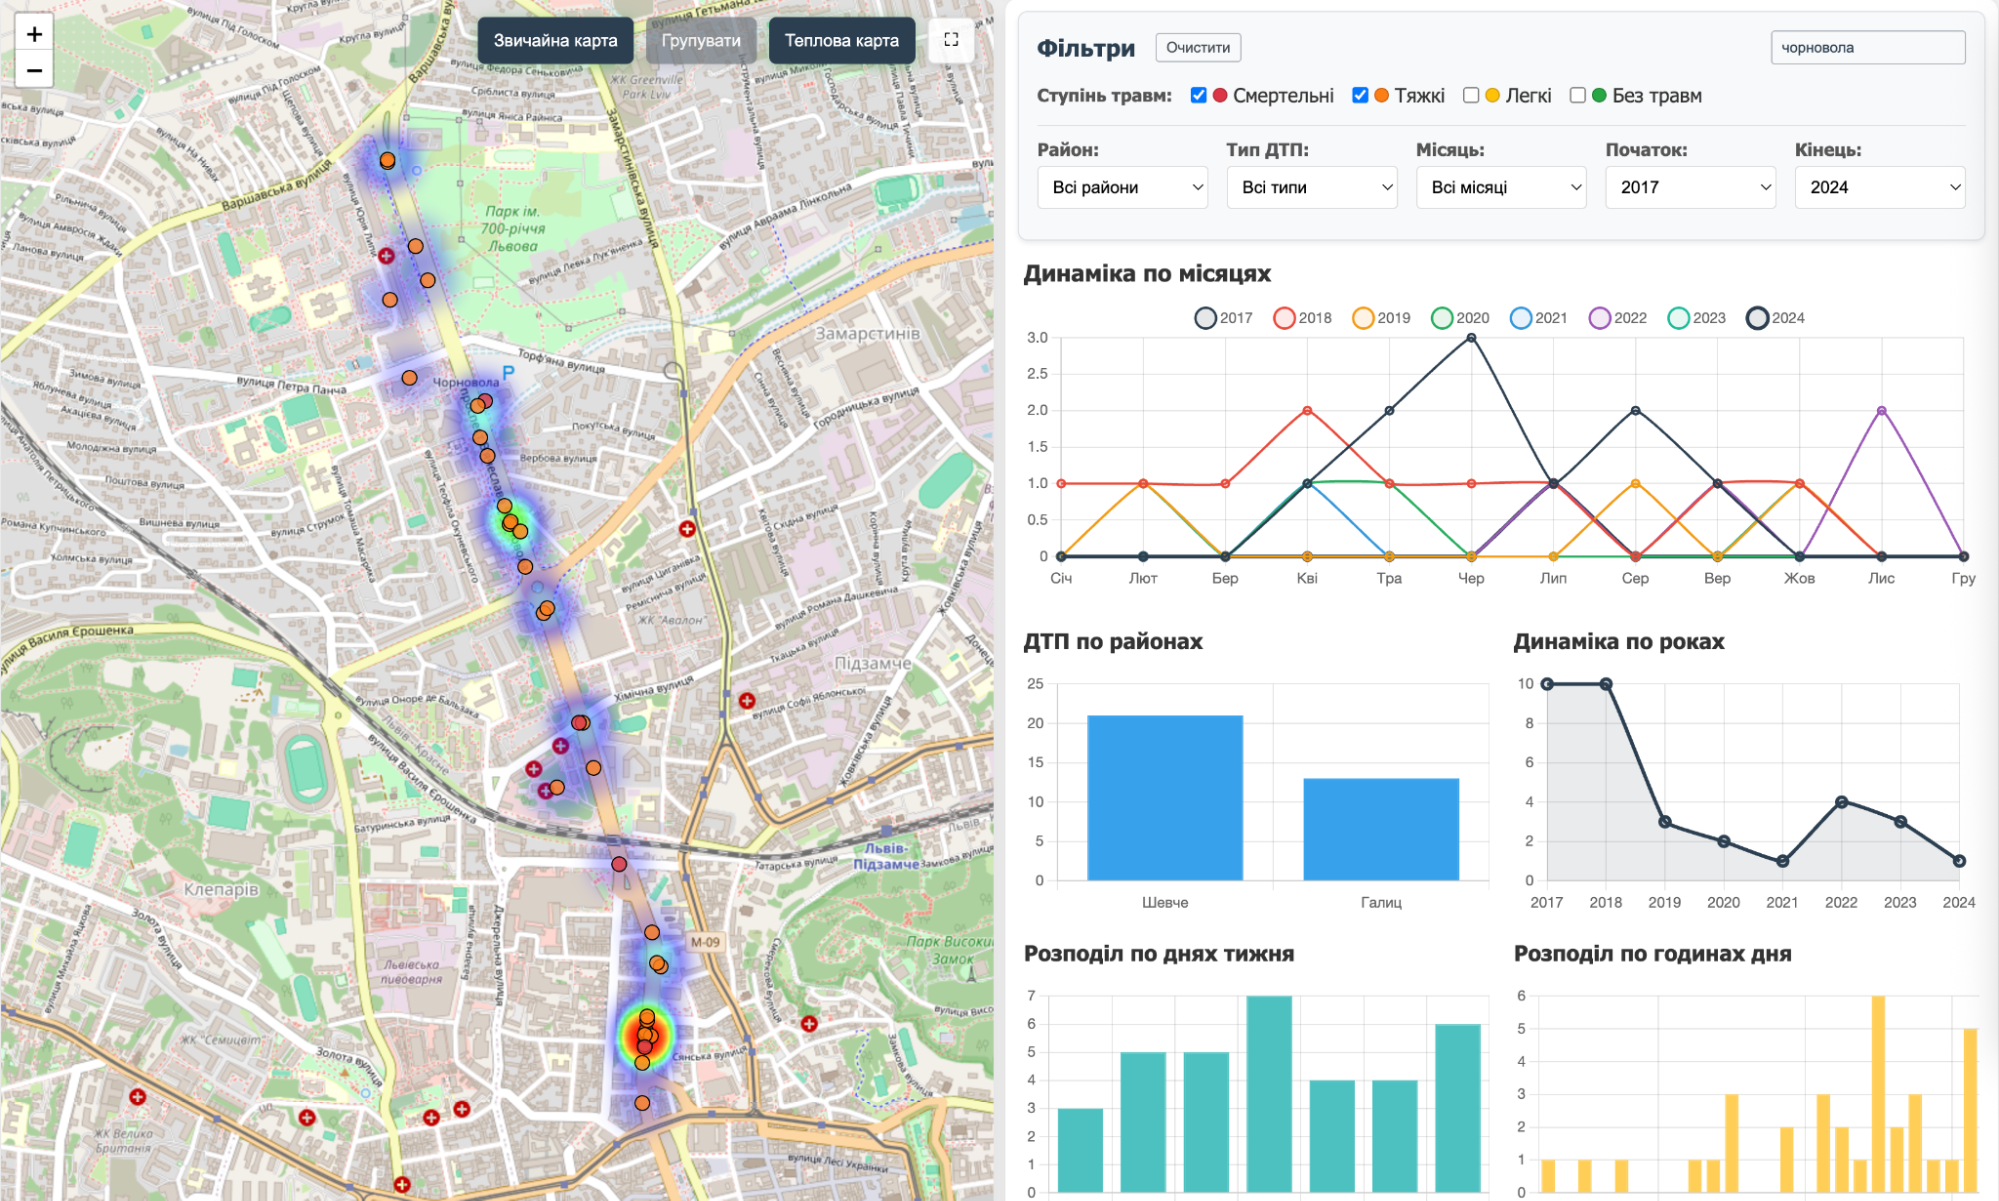
Task: Toggle fullscreen map view icon
Action: click(x=951, y=40)
